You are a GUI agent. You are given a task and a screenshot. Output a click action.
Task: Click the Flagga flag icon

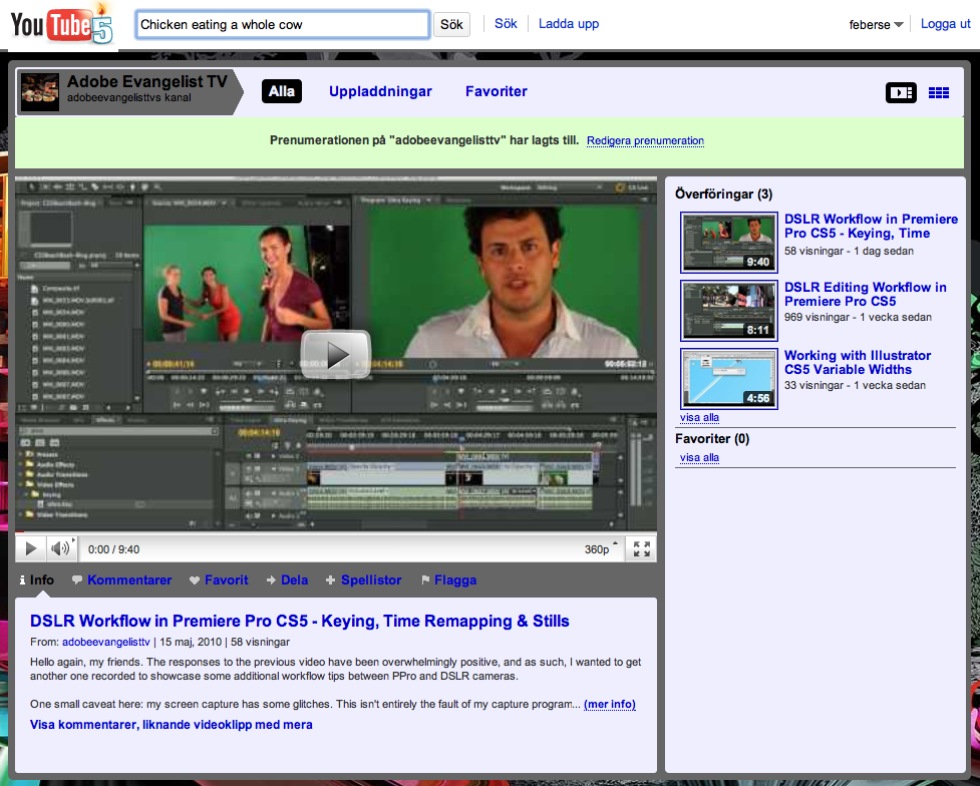point(425,580)
